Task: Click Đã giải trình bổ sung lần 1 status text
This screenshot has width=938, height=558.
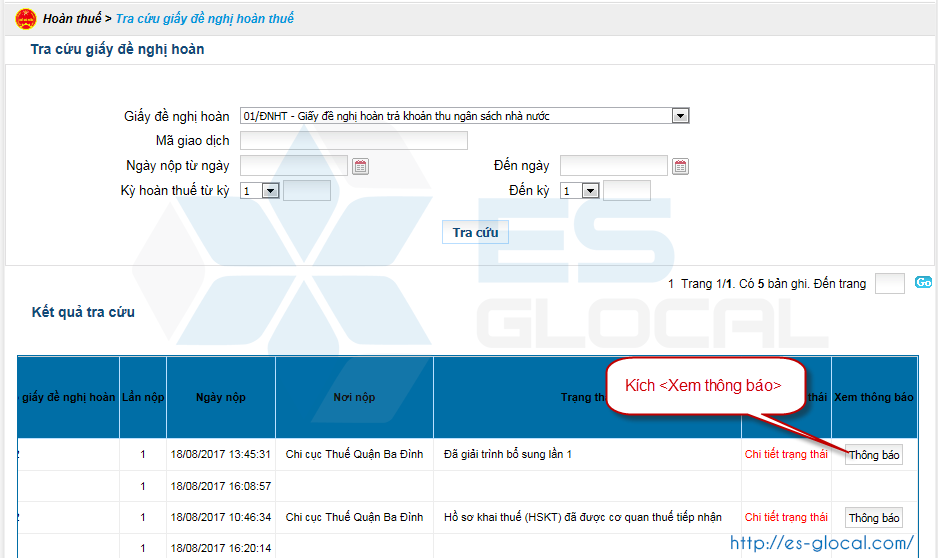Action: click(x=508, y=455)
